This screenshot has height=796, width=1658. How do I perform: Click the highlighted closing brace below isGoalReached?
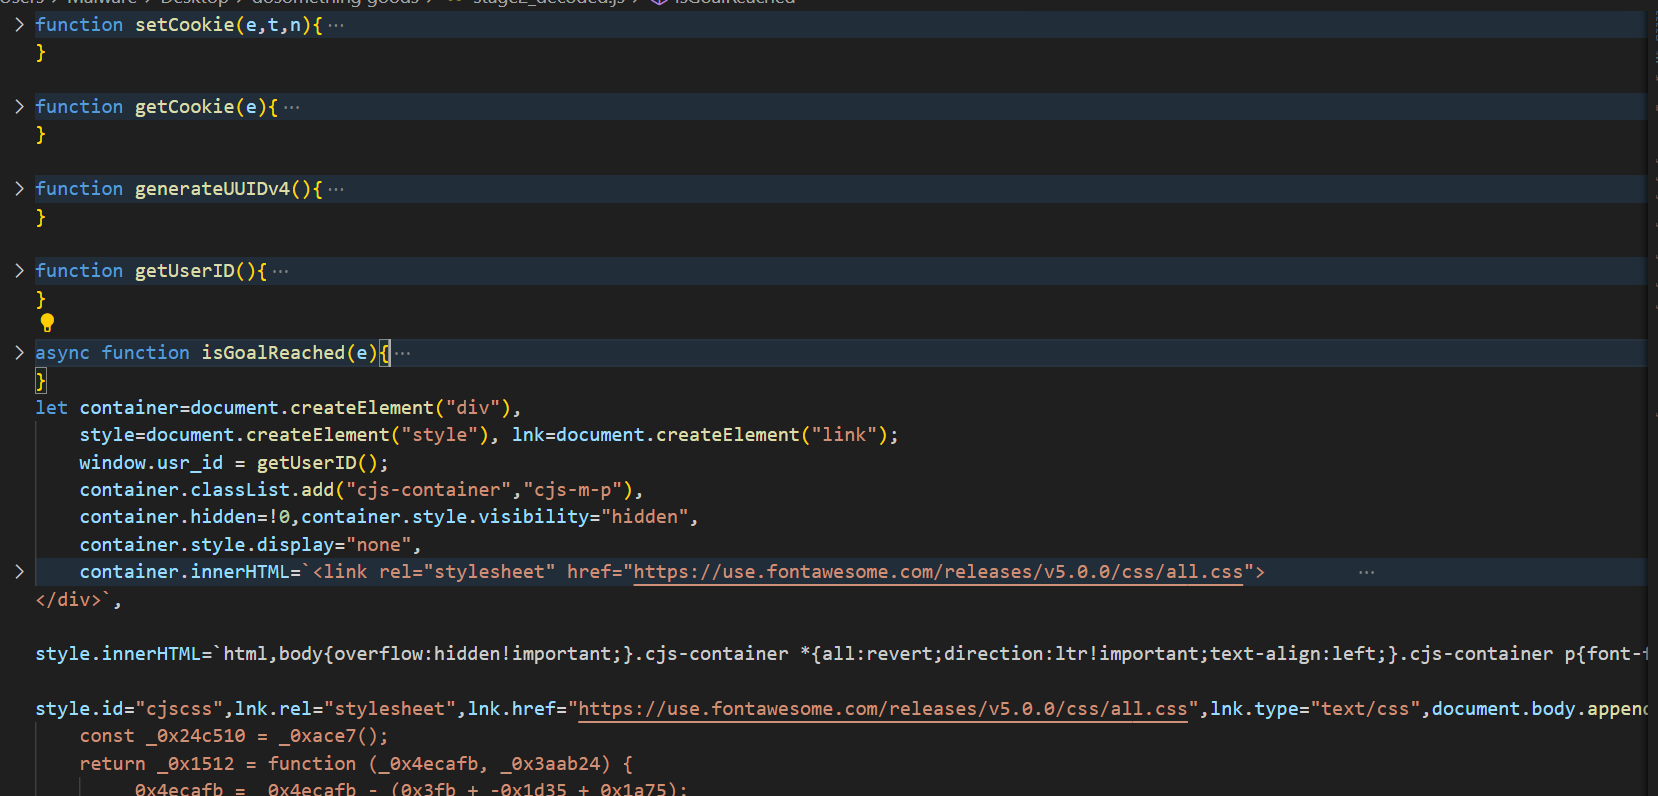click(41, 380)
